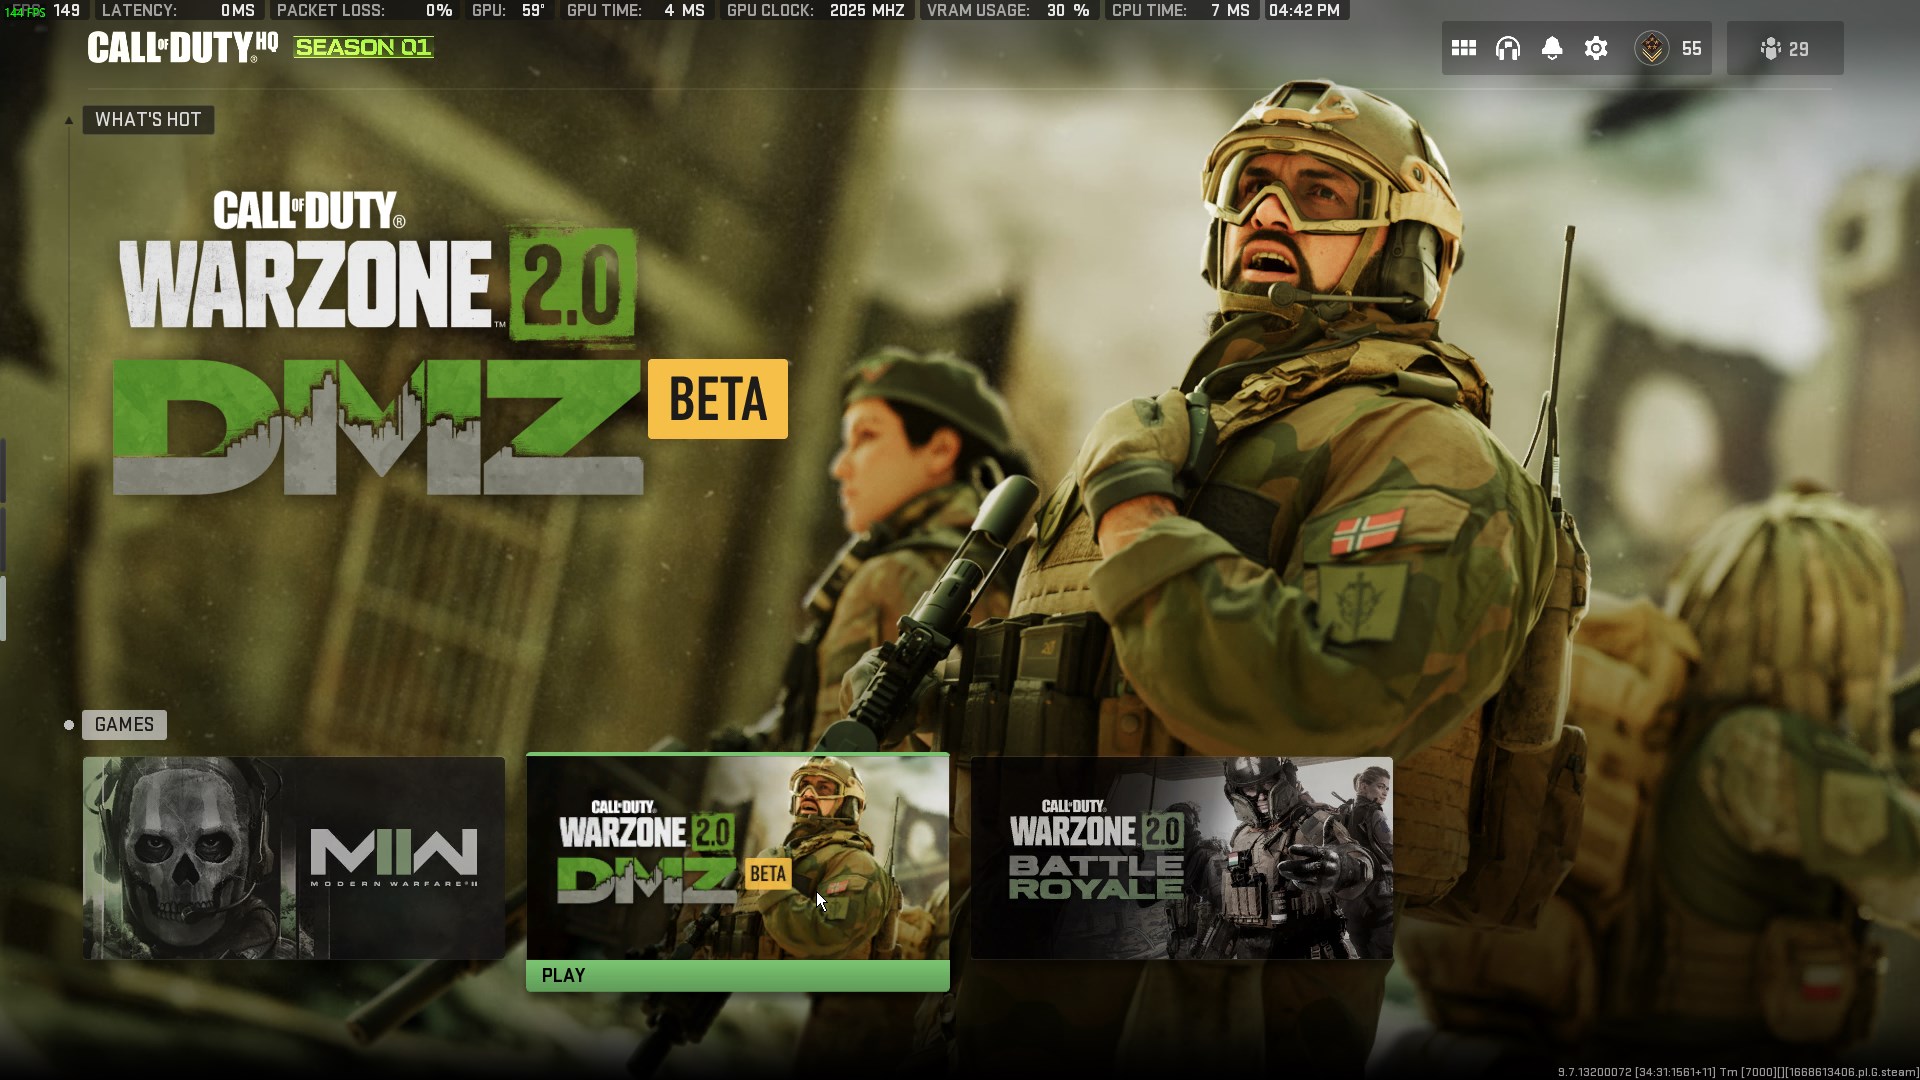Click the green PLAY button

(x=738, y=976)
